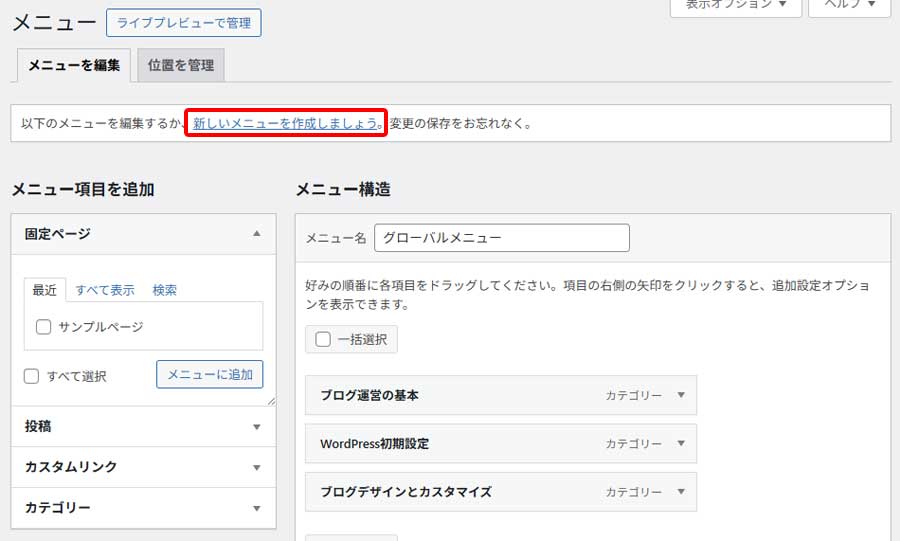Open the 検索 sub-tab
Viewport: 900px width, 541px height.
(x=165, y=290)
